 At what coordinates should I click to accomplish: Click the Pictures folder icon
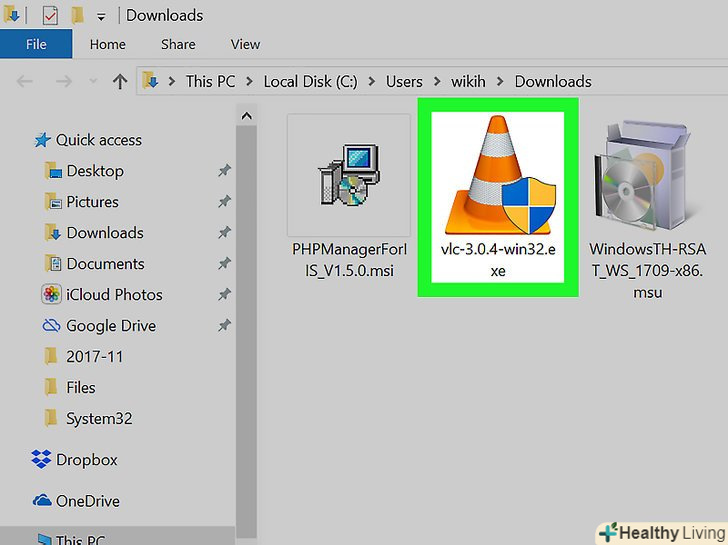click(x=53, y=202)
